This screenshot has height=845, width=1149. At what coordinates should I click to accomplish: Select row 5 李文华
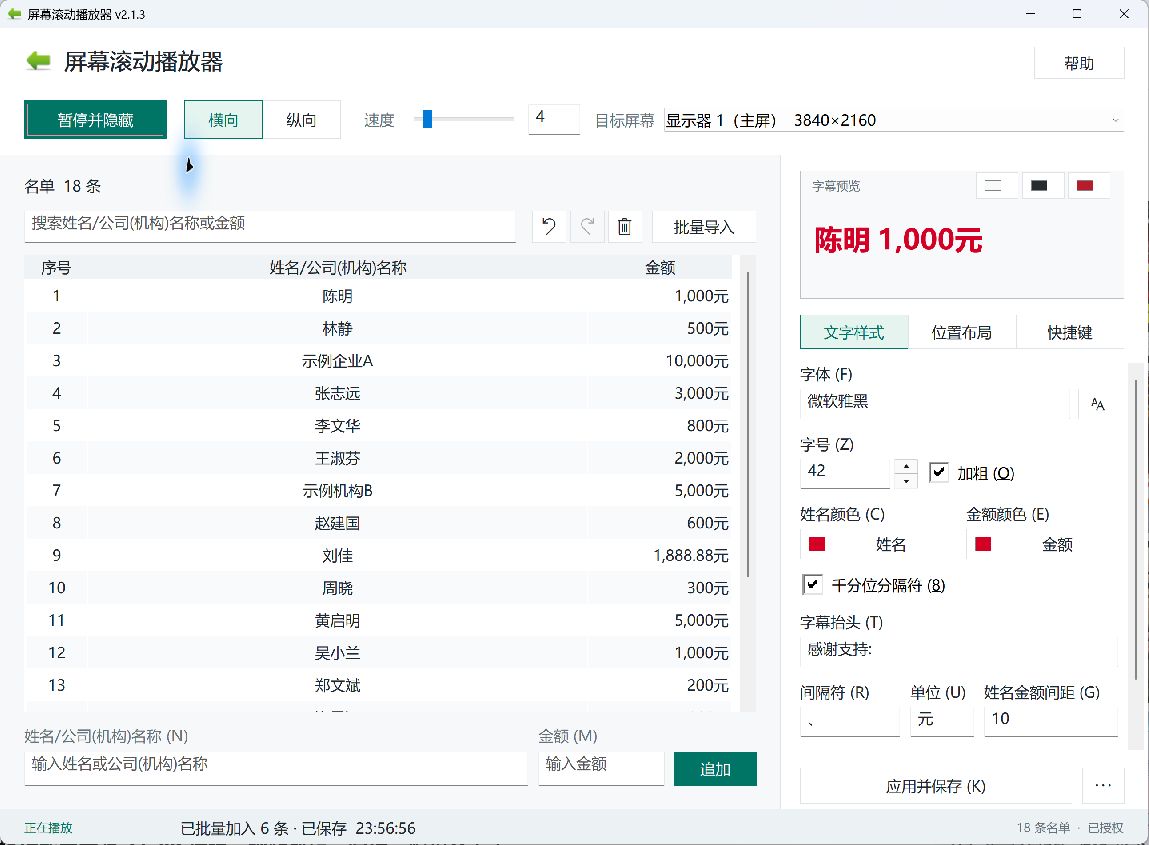(378, 426)
